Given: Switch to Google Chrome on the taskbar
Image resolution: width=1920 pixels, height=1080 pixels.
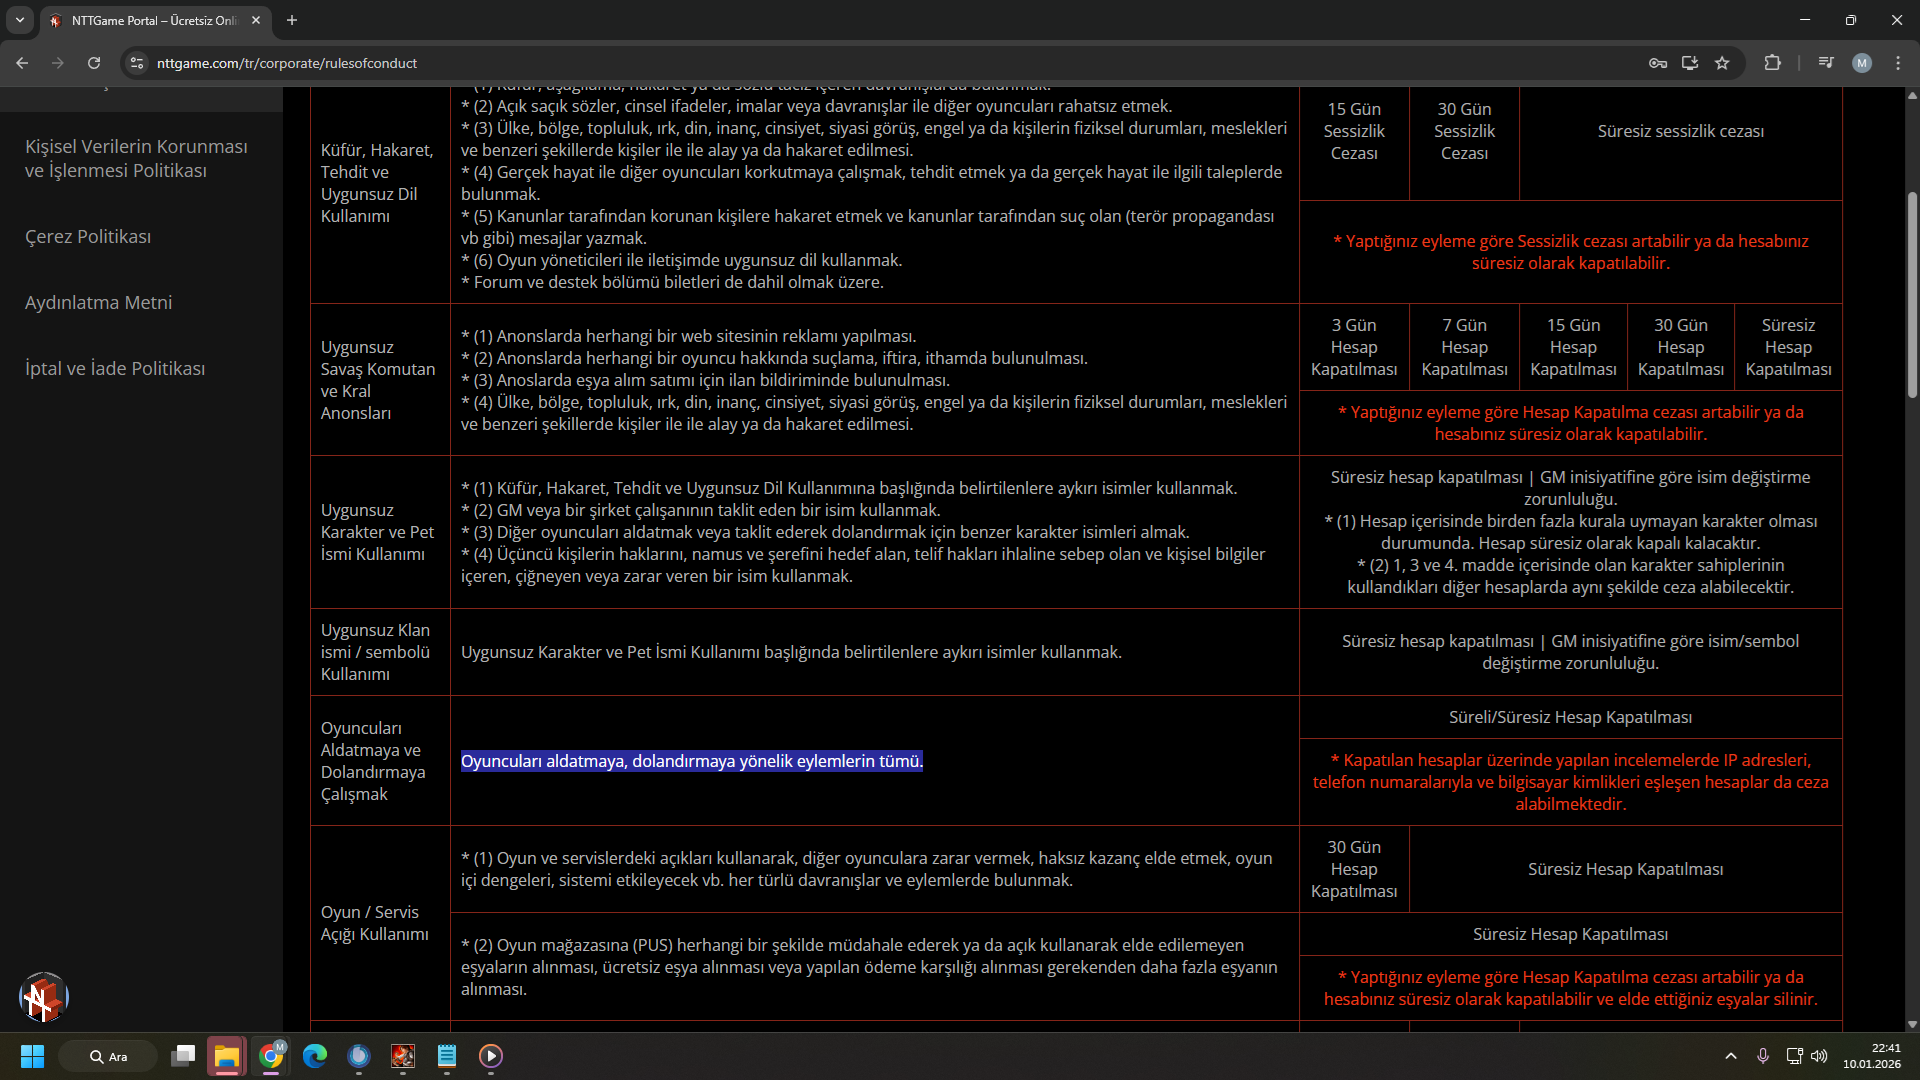Looking at the screenshot, I should click(271, 1056).
